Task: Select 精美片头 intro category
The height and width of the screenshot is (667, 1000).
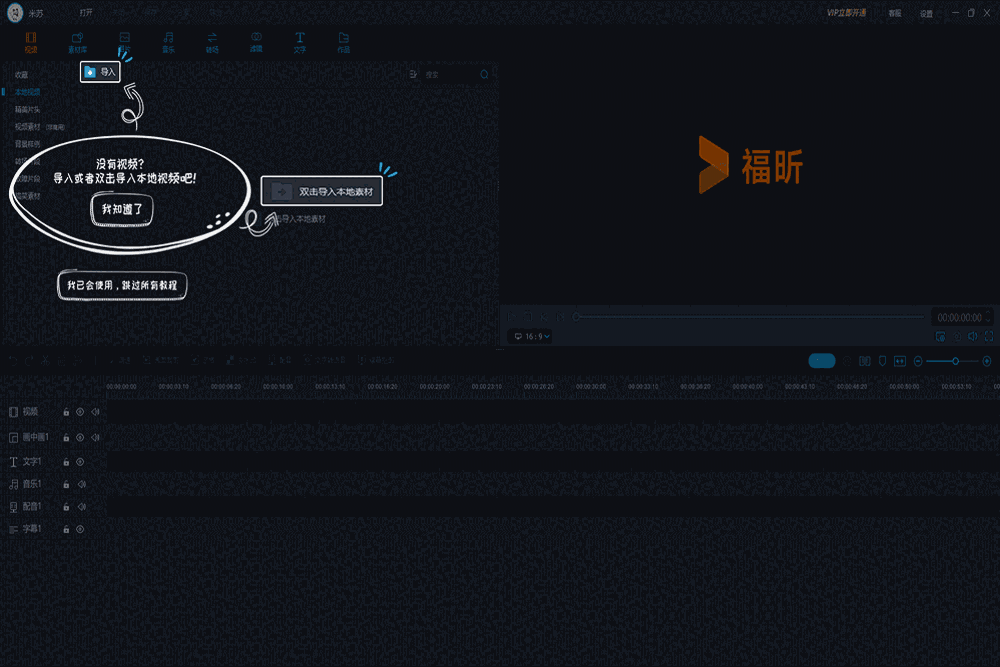Action: [27, 109]
